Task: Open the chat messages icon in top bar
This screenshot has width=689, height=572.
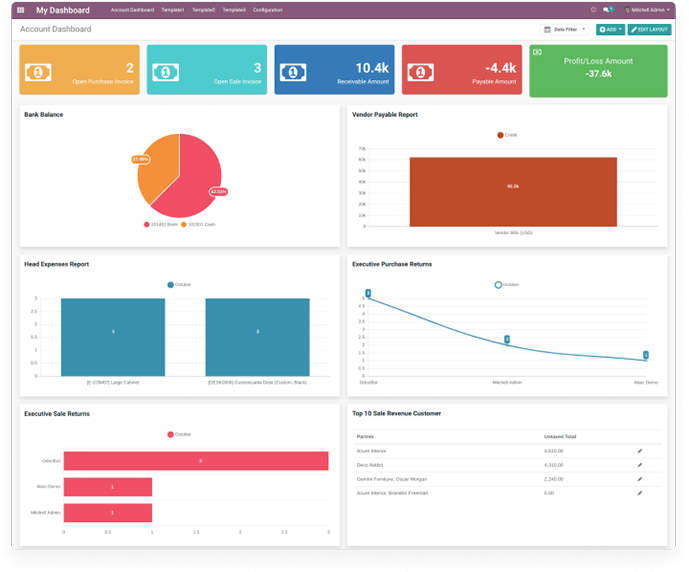Action: click(x=608, y=10)
